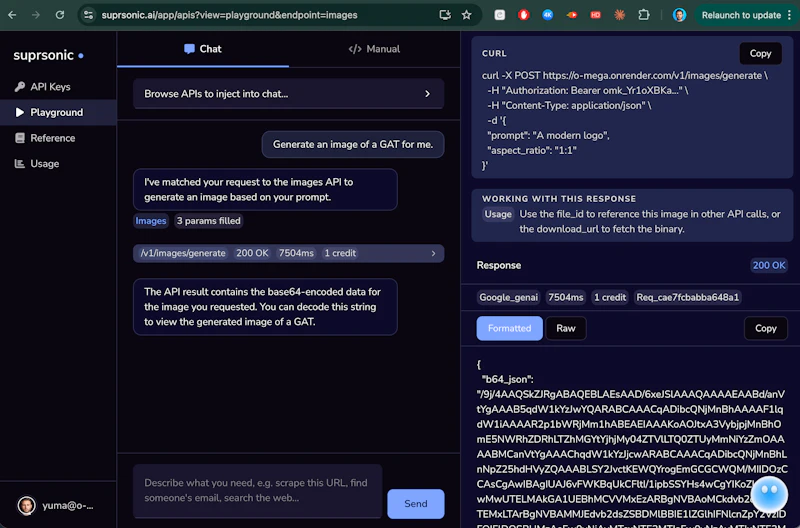Click the b64_json key in response
The width and height of the screenshot is (800, 528).
507,380
